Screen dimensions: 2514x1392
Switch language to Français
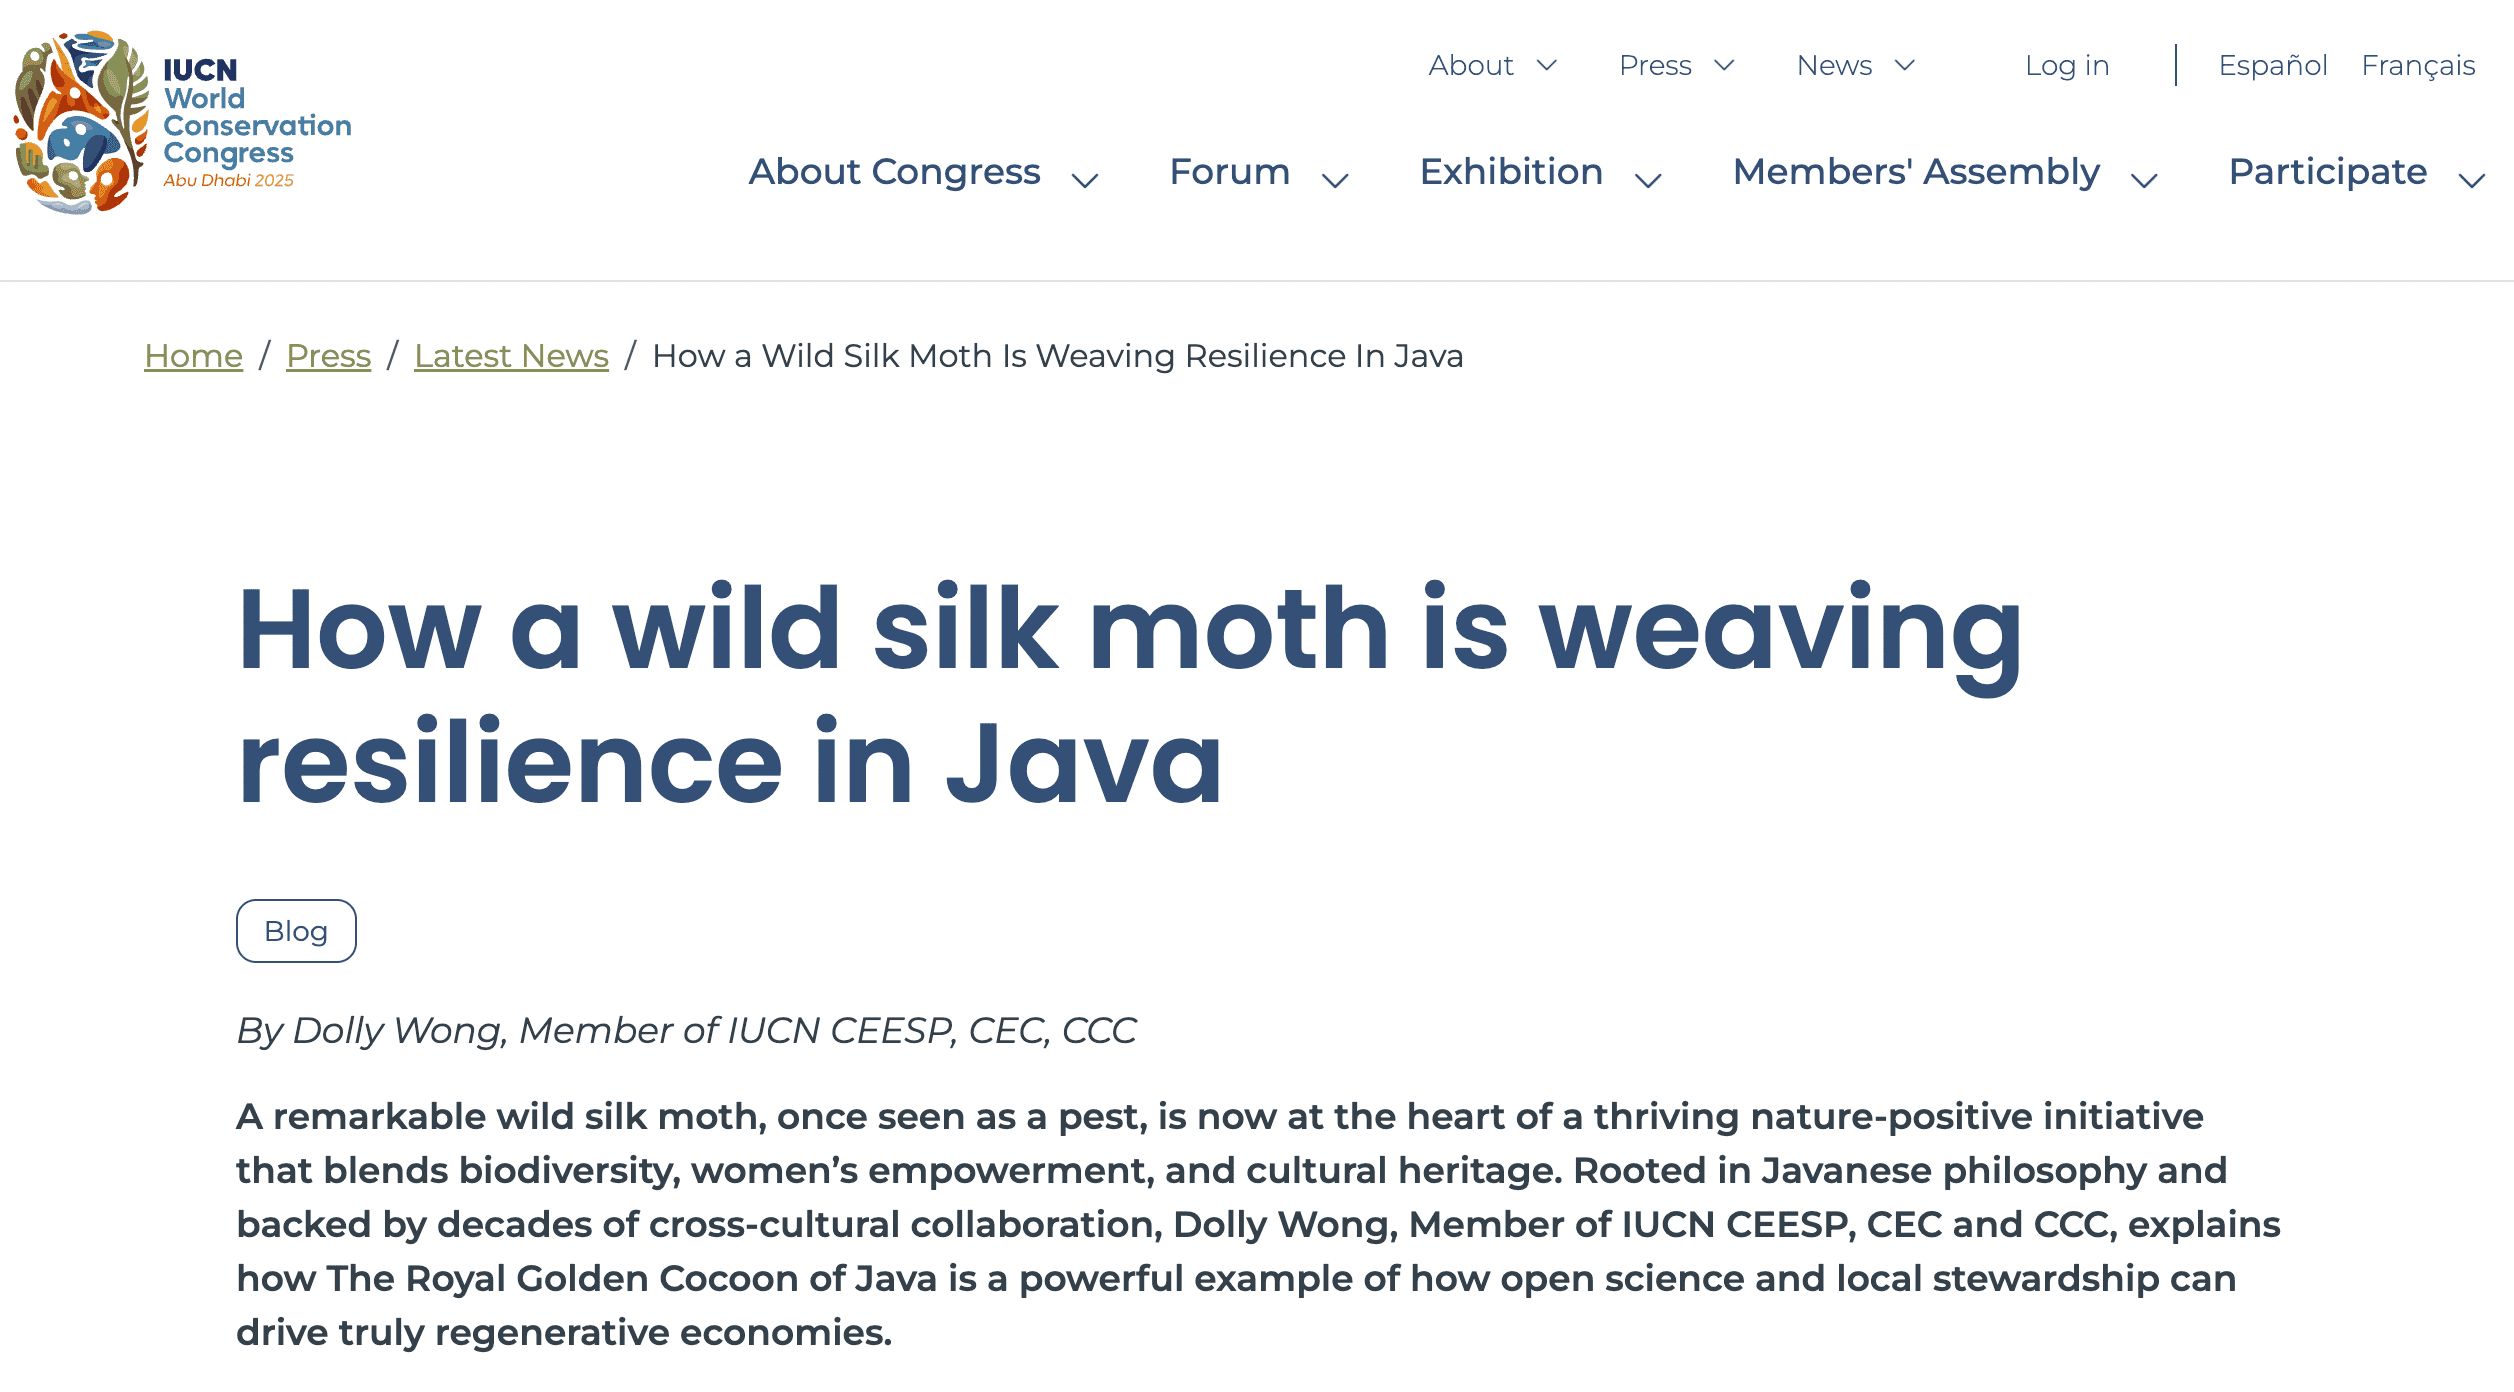2418,66
